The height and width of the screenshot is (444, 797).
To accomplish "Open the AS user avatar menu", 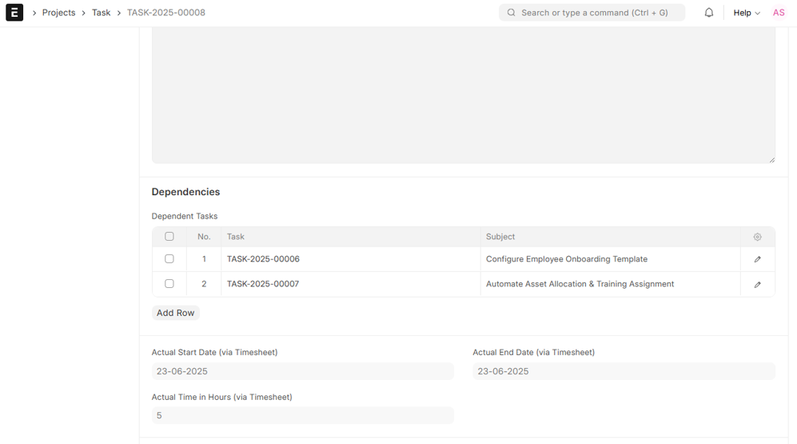I will click(778, 13).
